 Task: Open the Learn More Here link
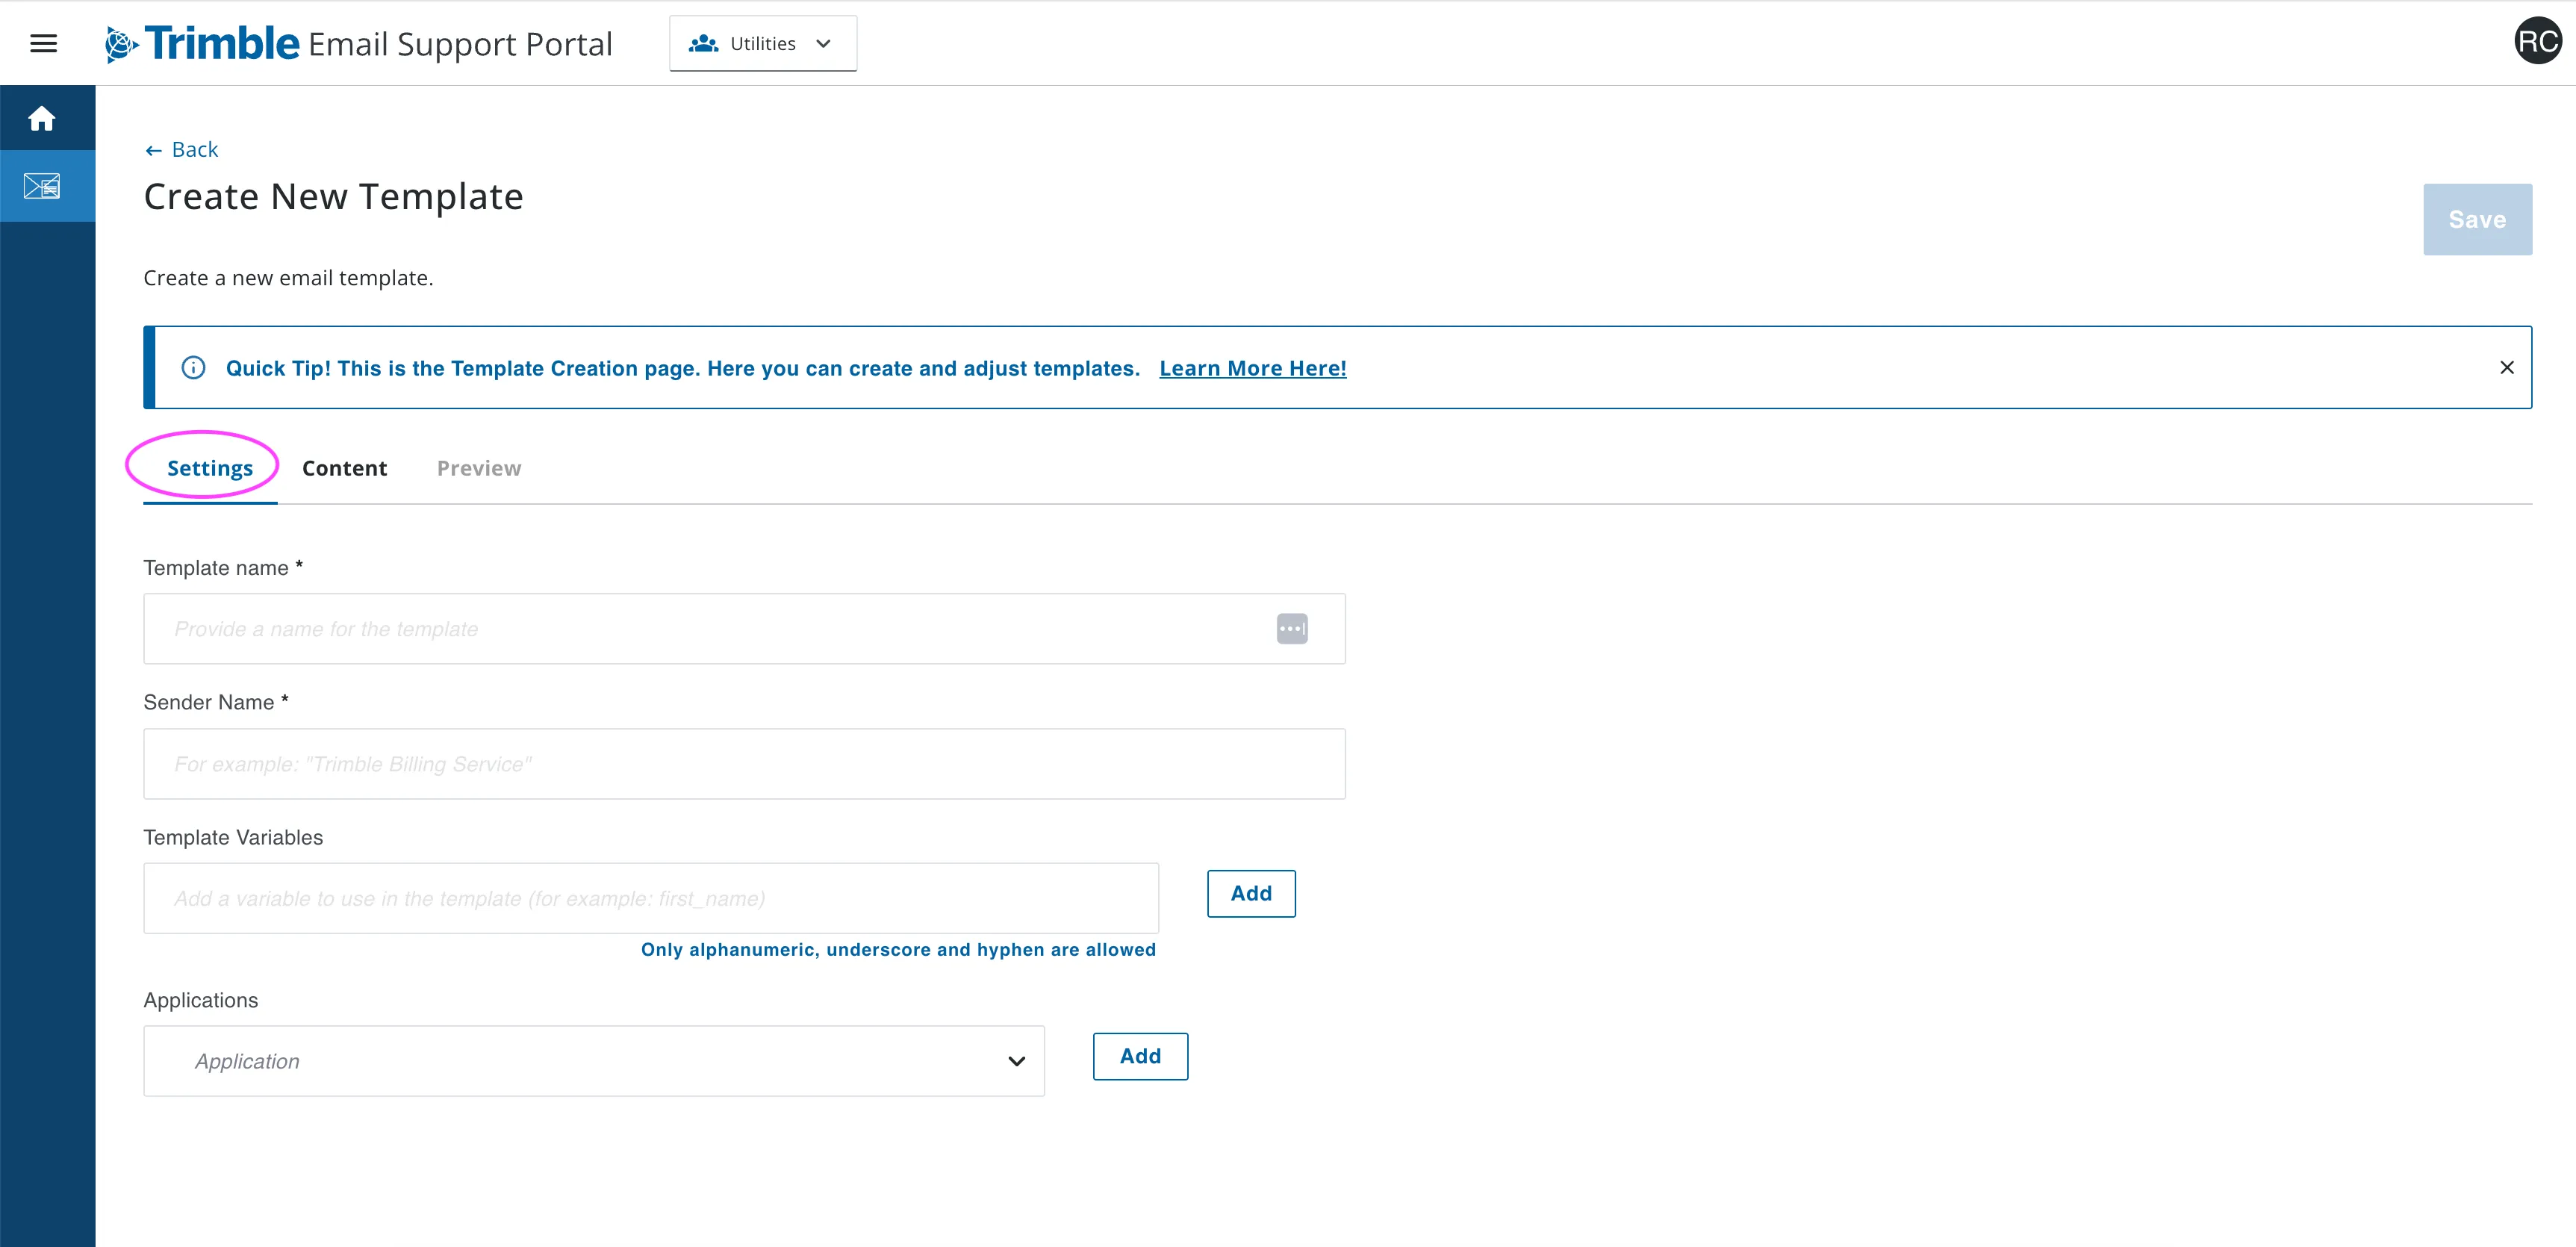click(x=1253, y=368)
